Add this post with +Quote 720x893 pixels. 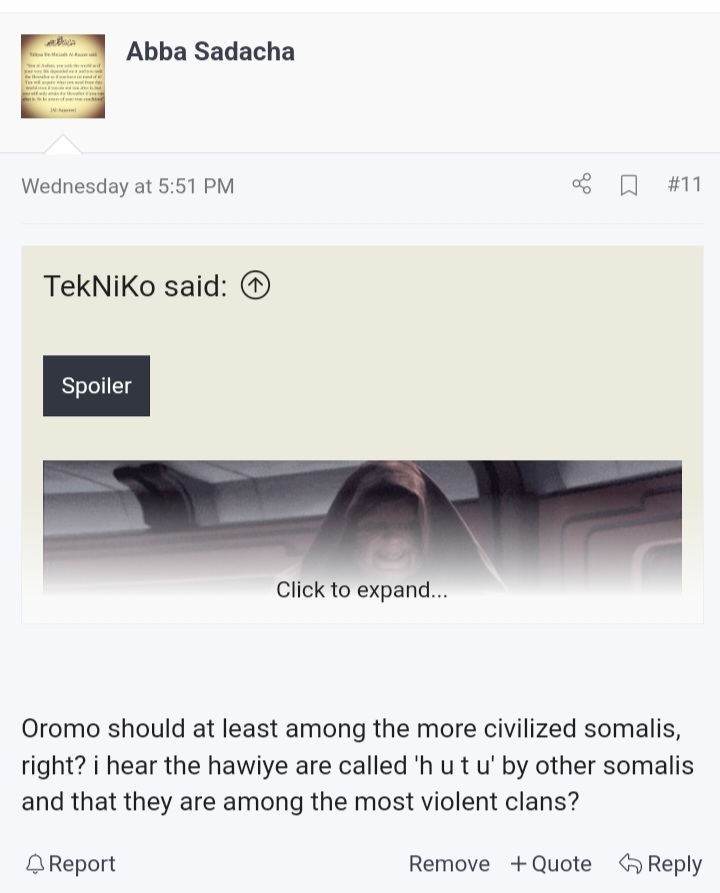click(x=551, y=864)
